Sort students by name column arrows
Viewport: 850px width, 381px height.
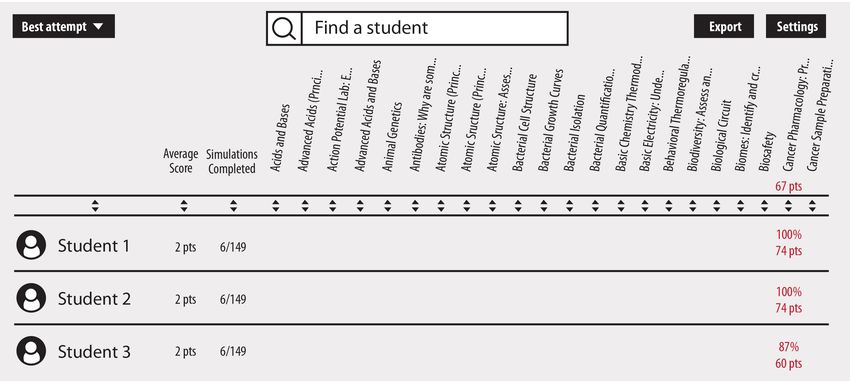pyautogui.click(x=95, y=206)
